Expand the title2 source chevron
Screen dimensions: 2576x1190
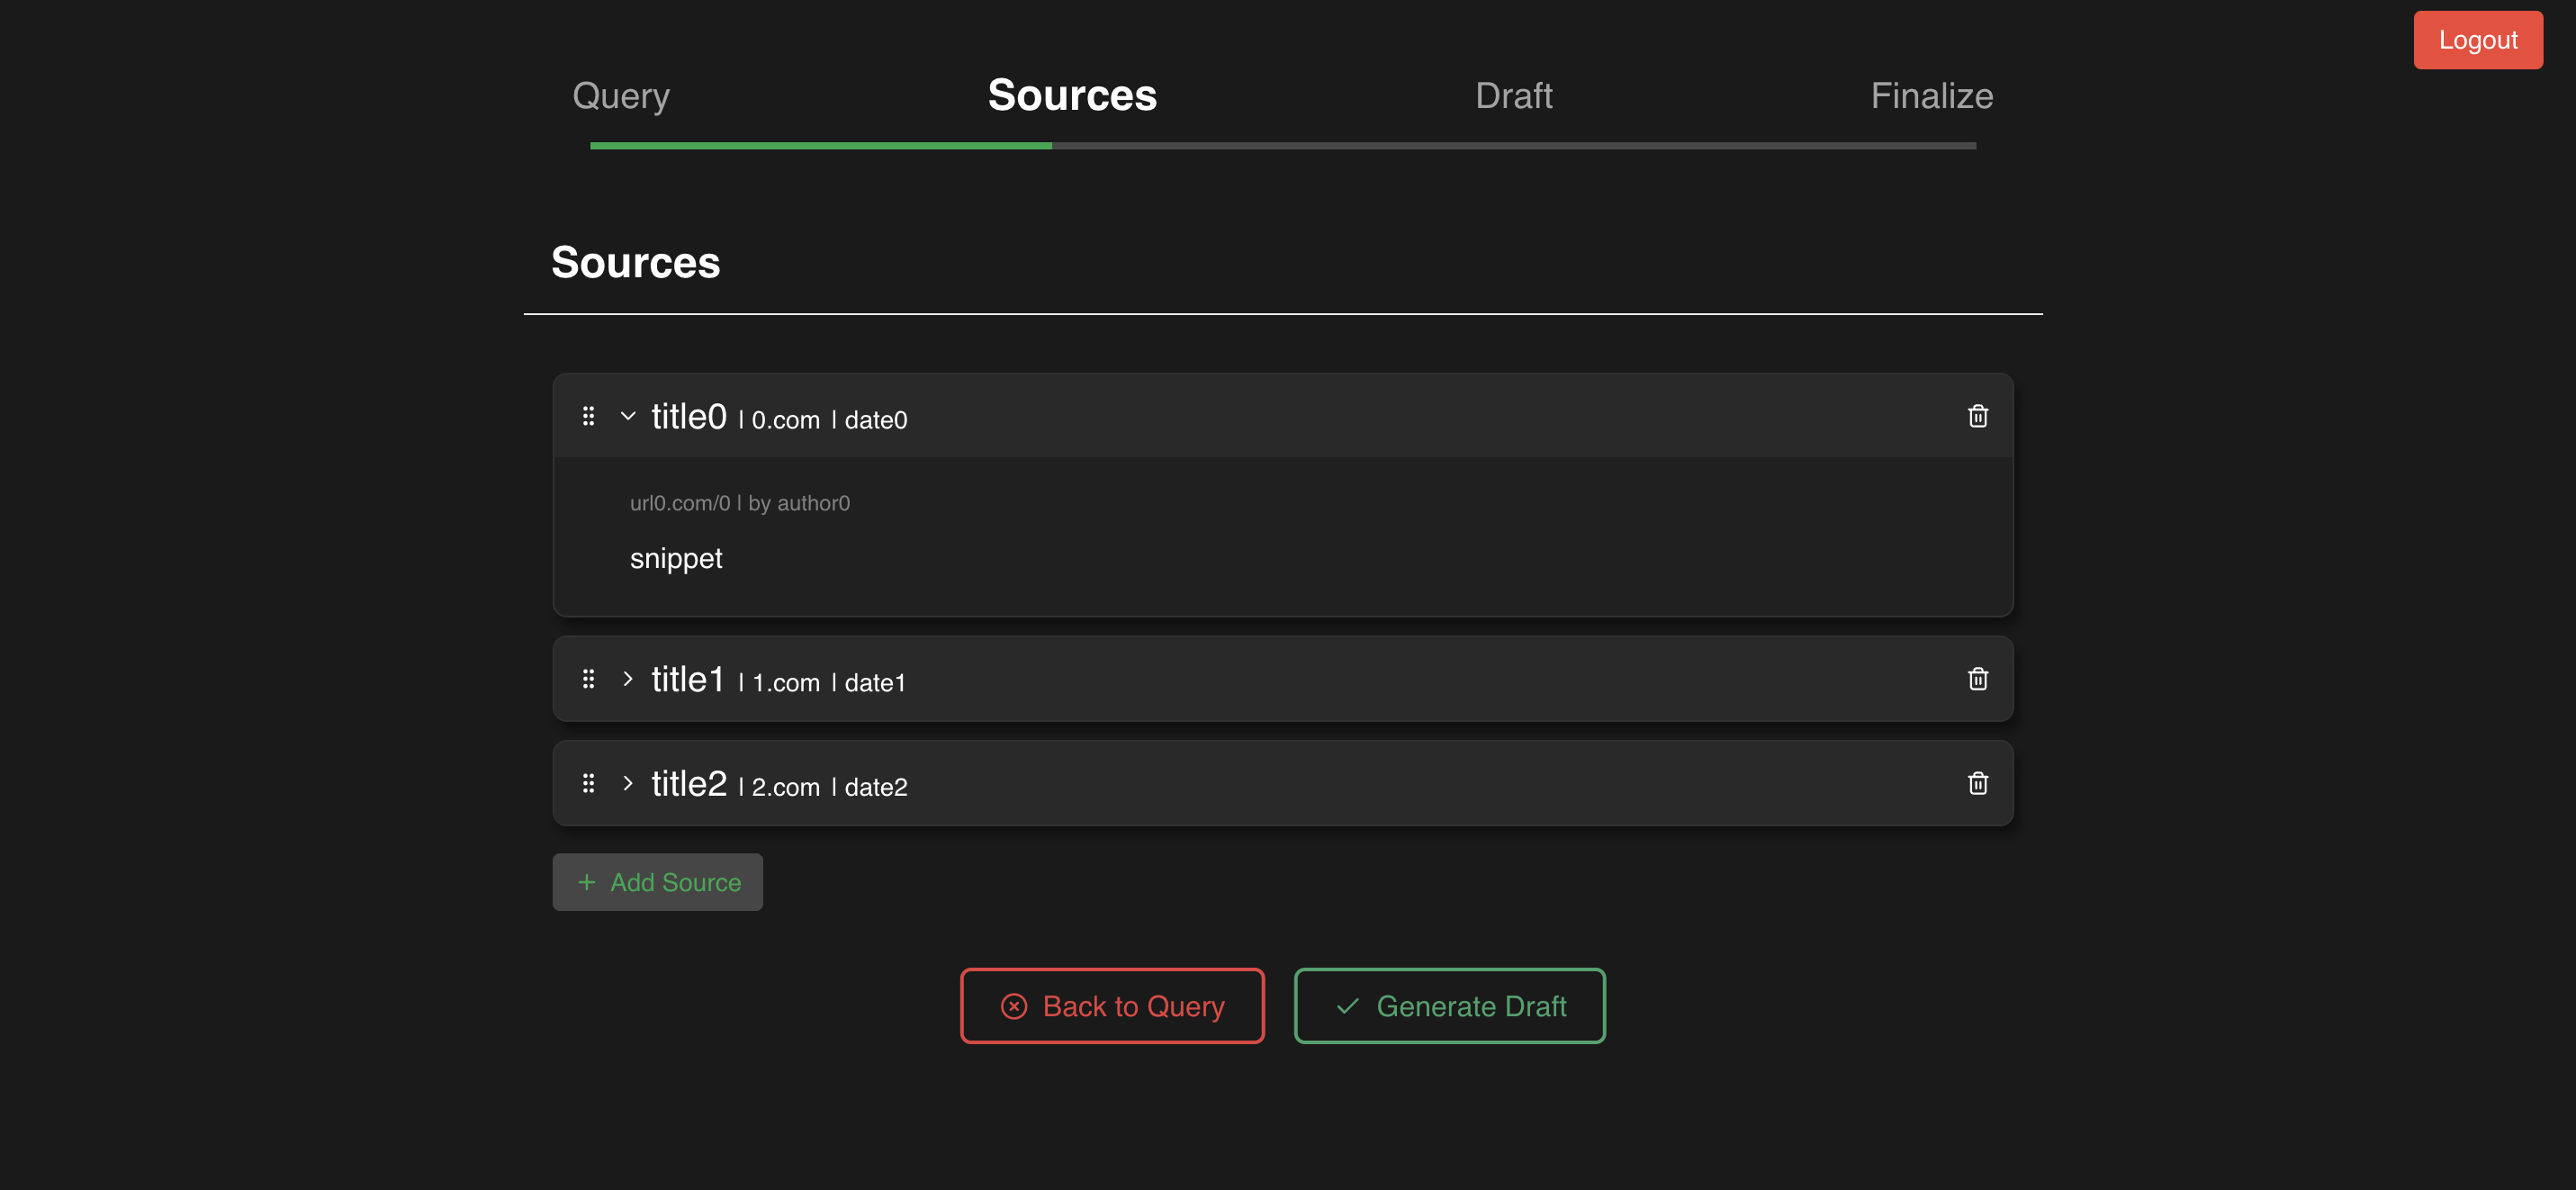coord(628,783)
